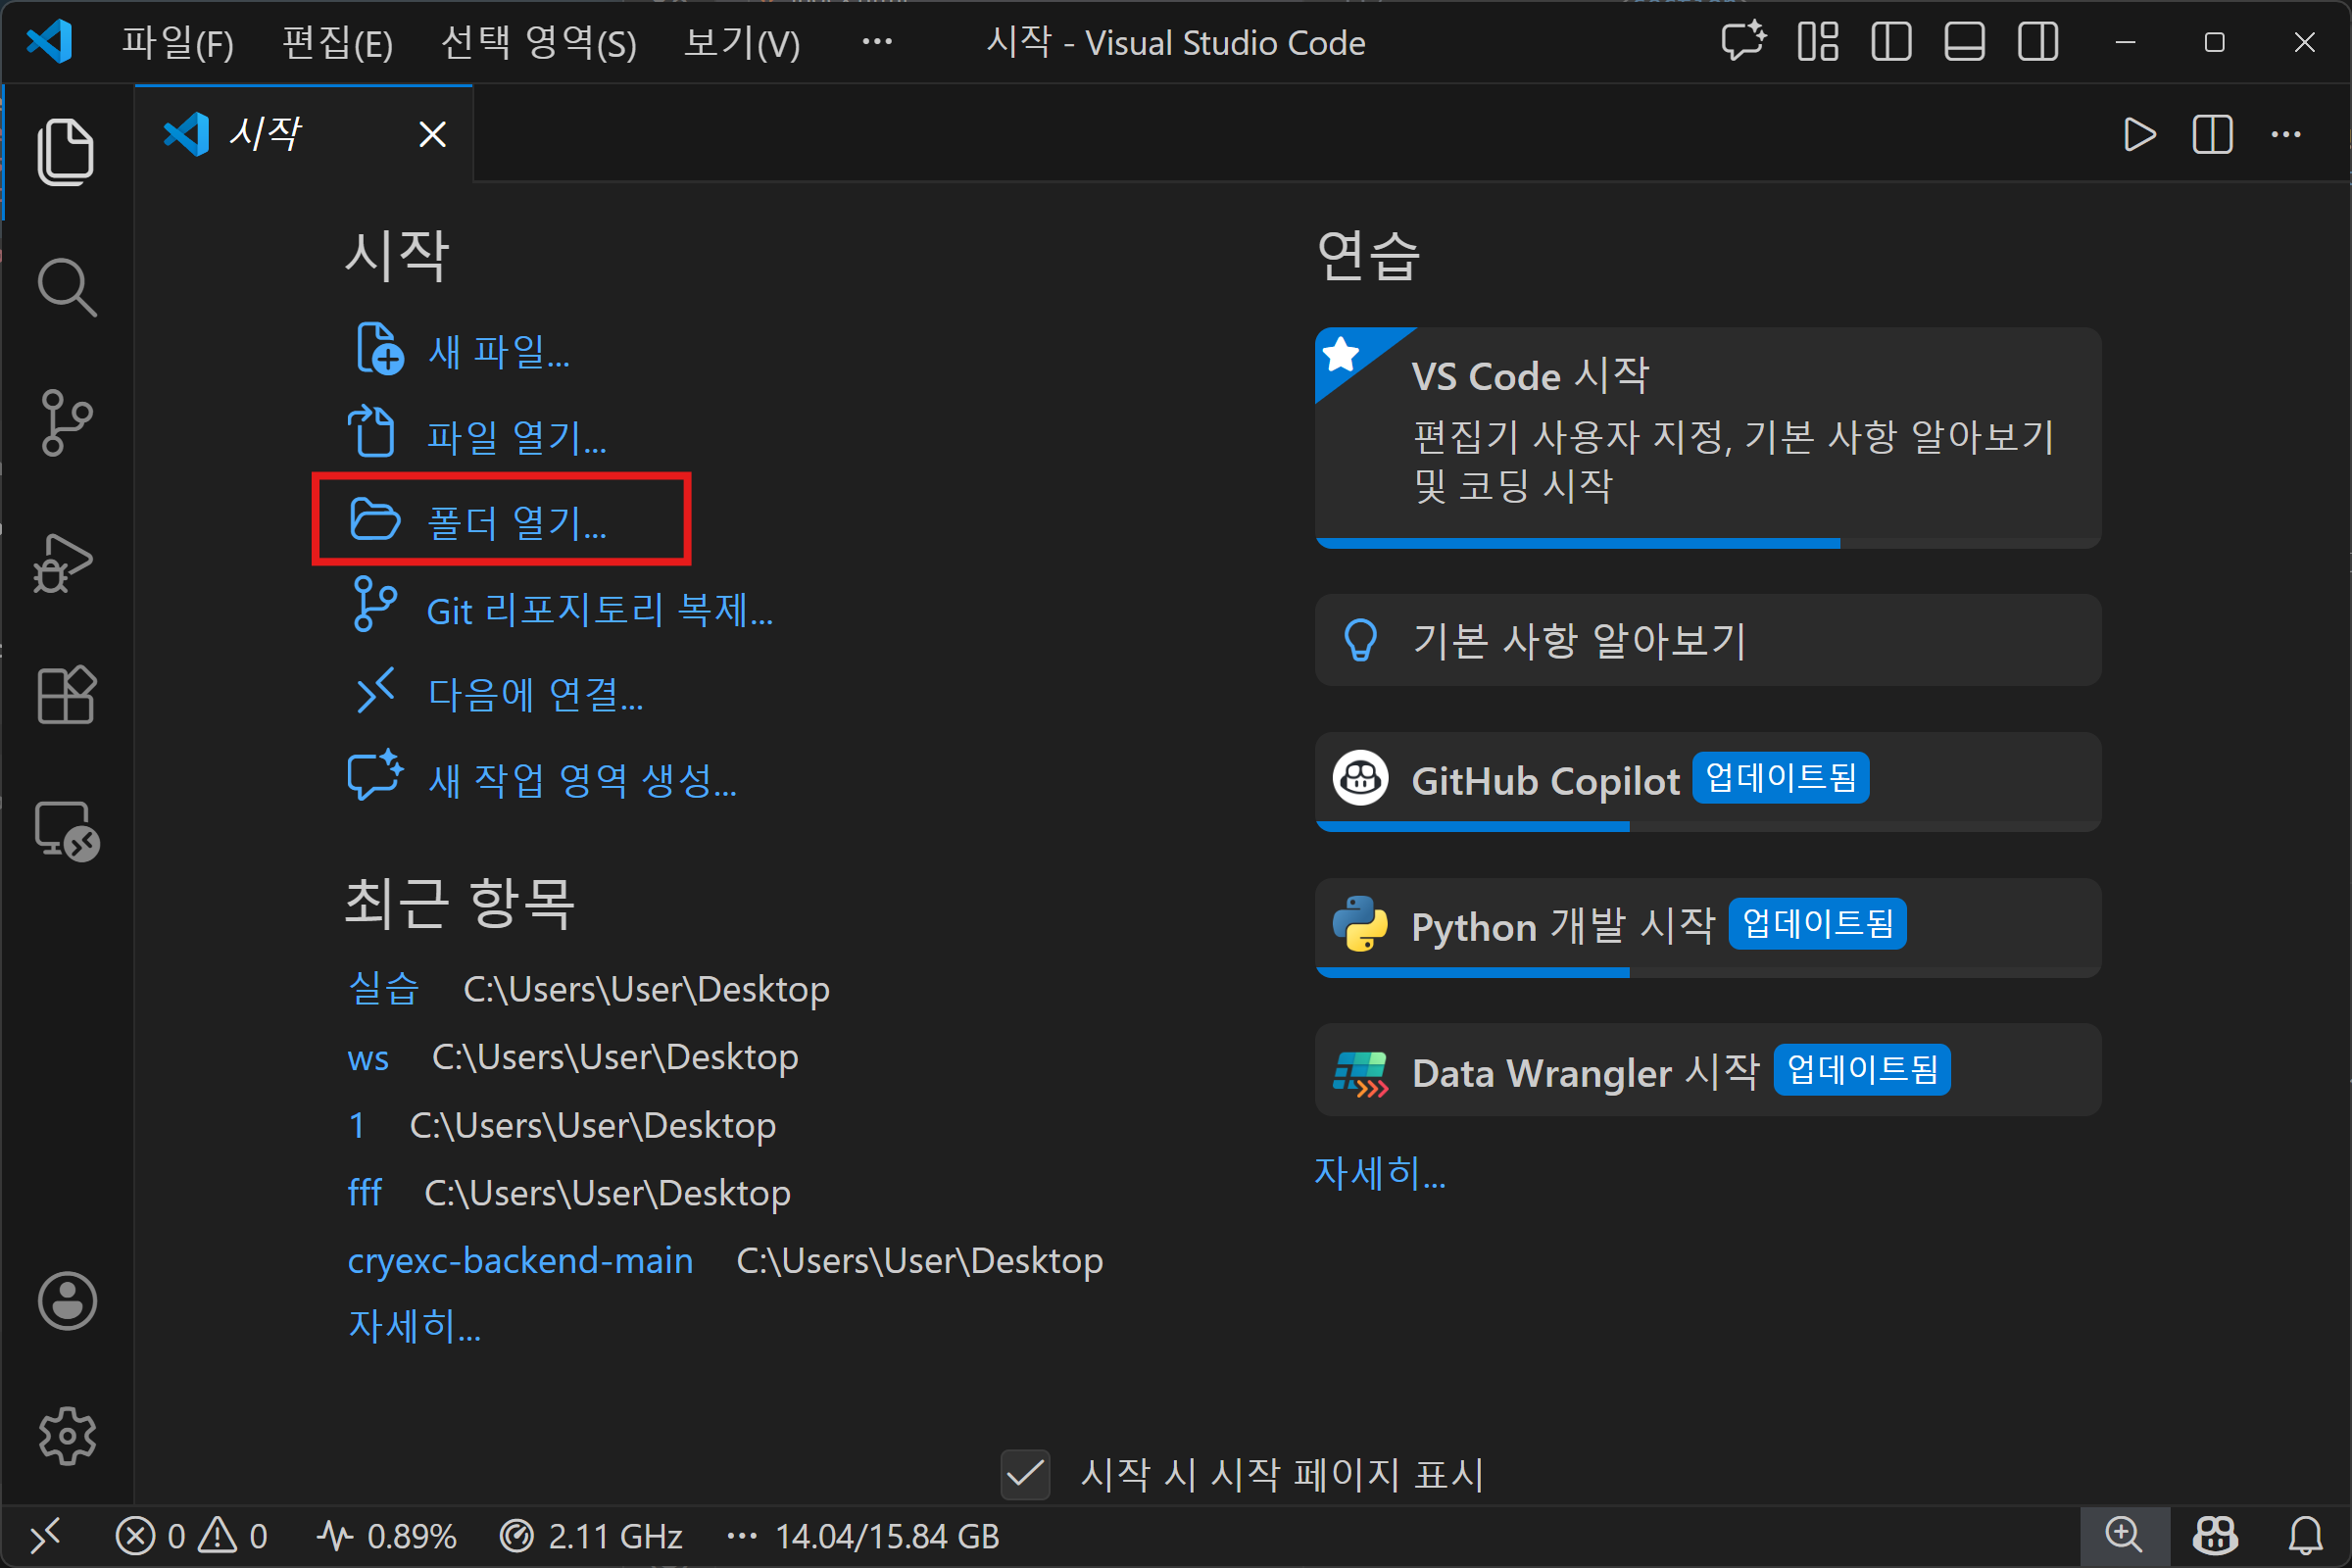Screen dimensions: 2352x1568
Task: Switch to the 시작 tab
Action: click(265, 133)
